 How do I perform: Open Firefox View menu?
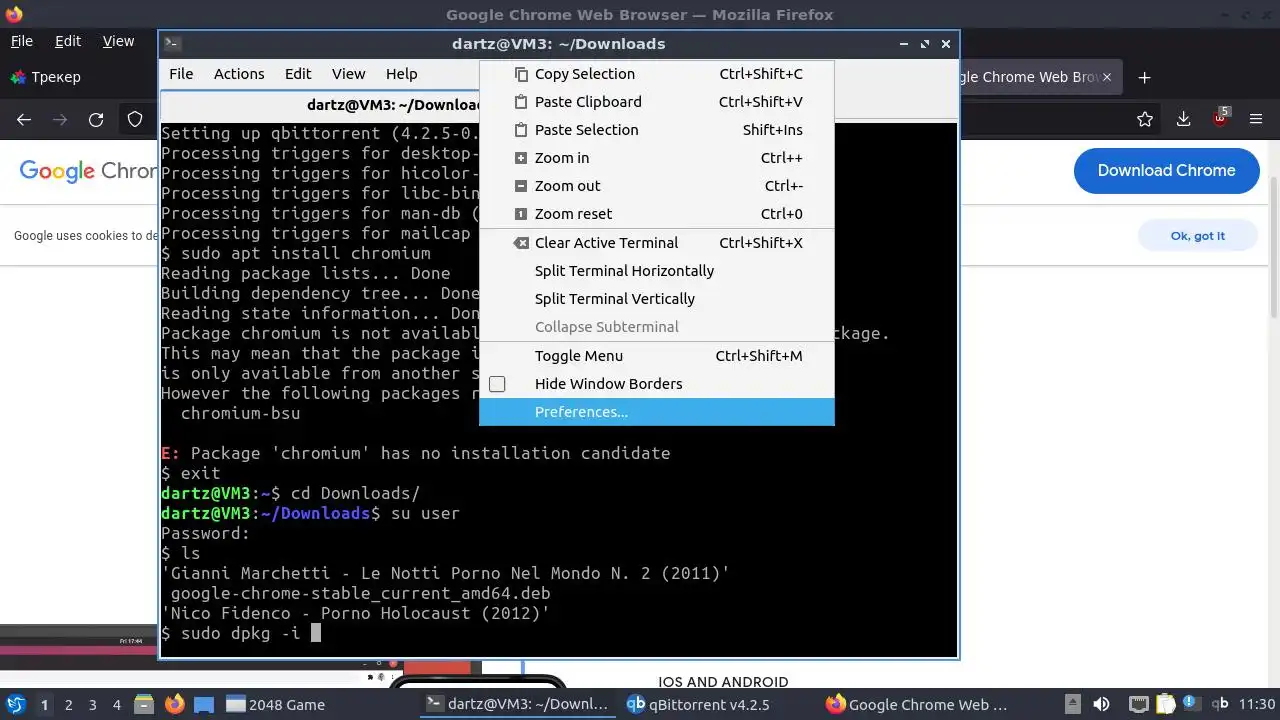118,41
